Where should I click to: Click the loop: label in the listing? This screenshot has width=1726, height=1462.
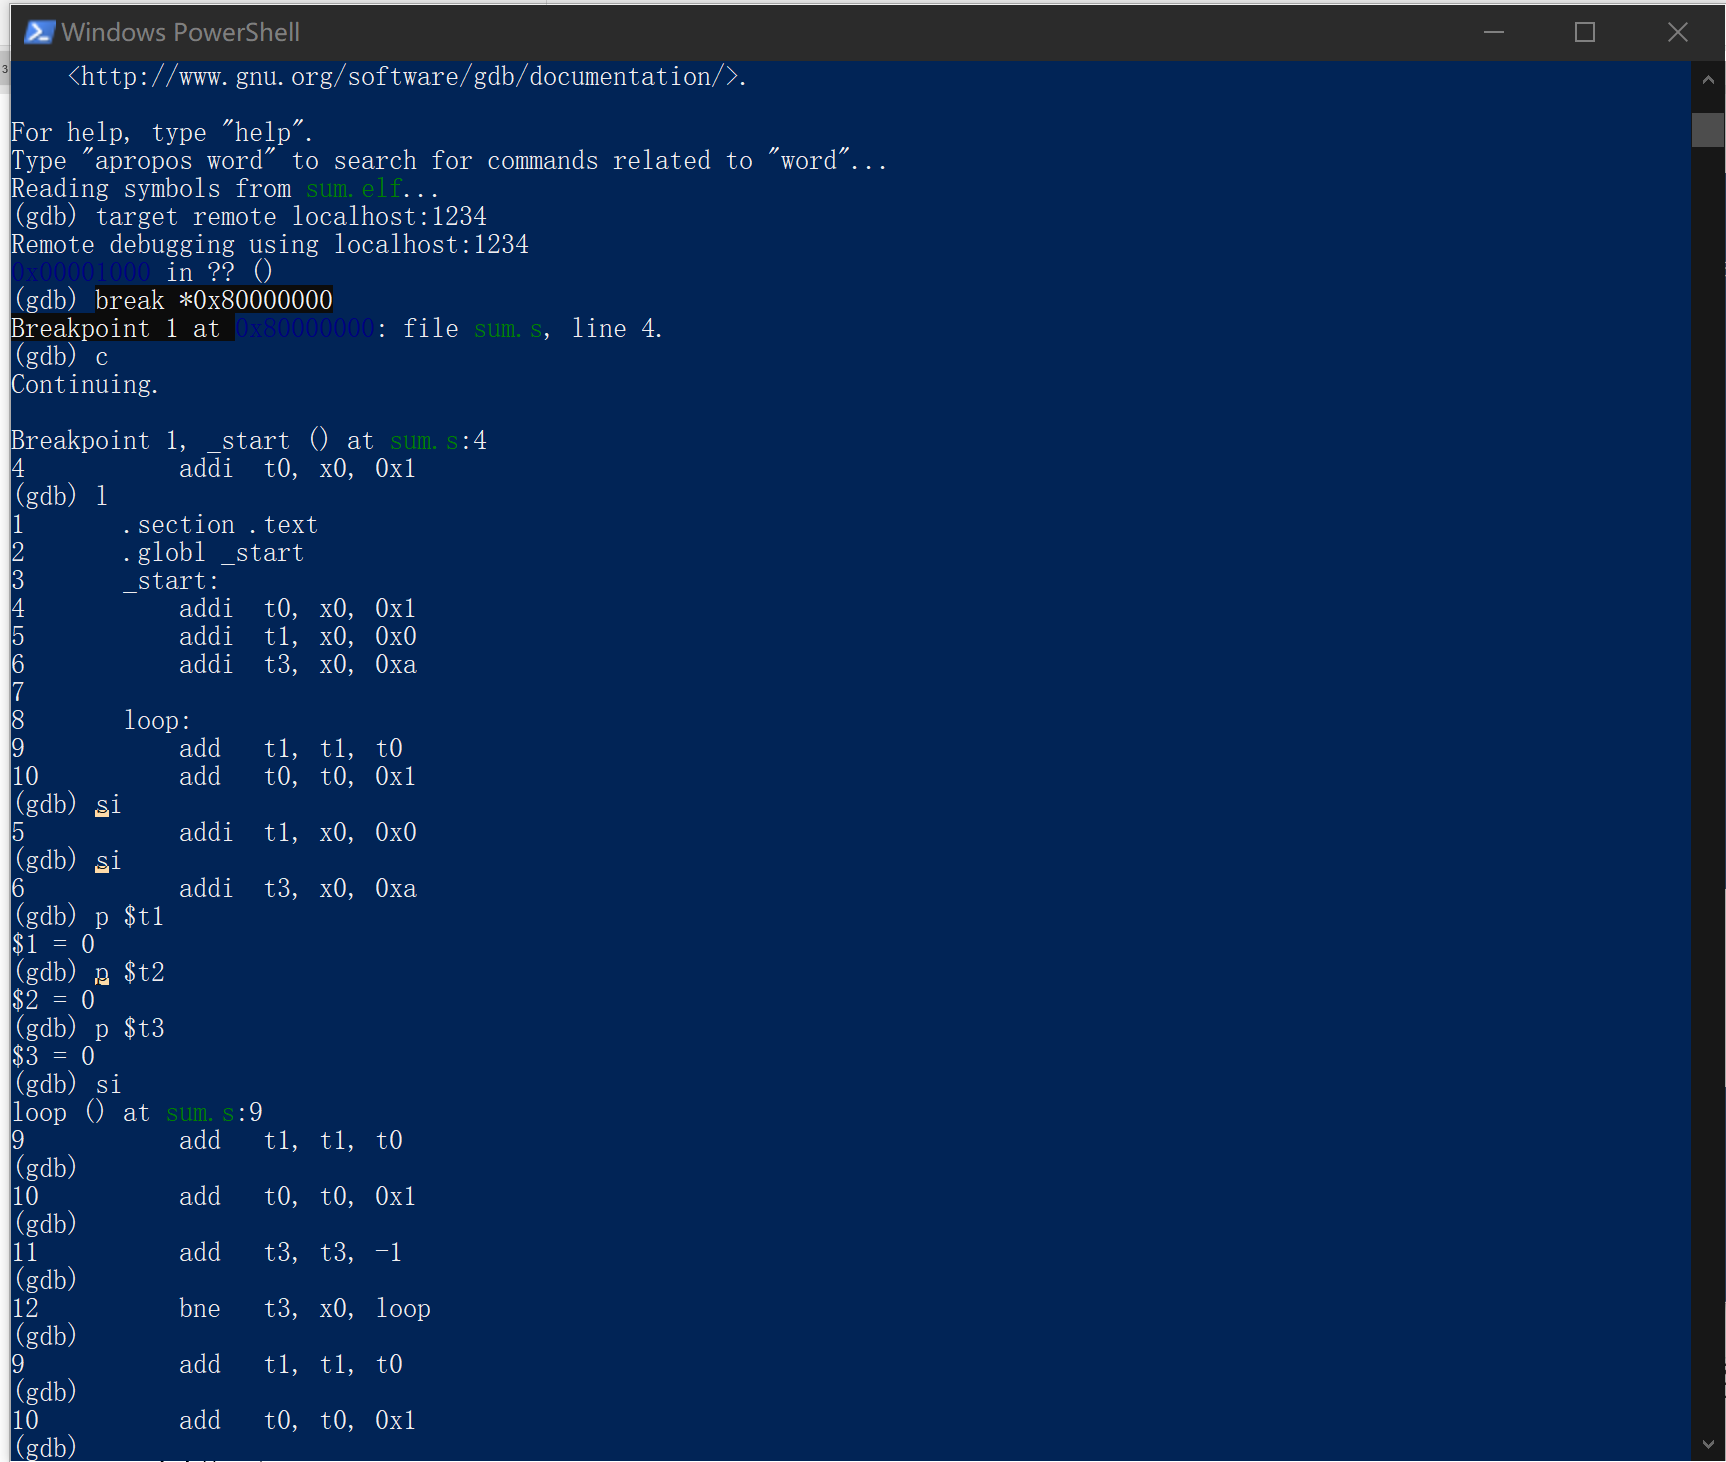point(157,721)
